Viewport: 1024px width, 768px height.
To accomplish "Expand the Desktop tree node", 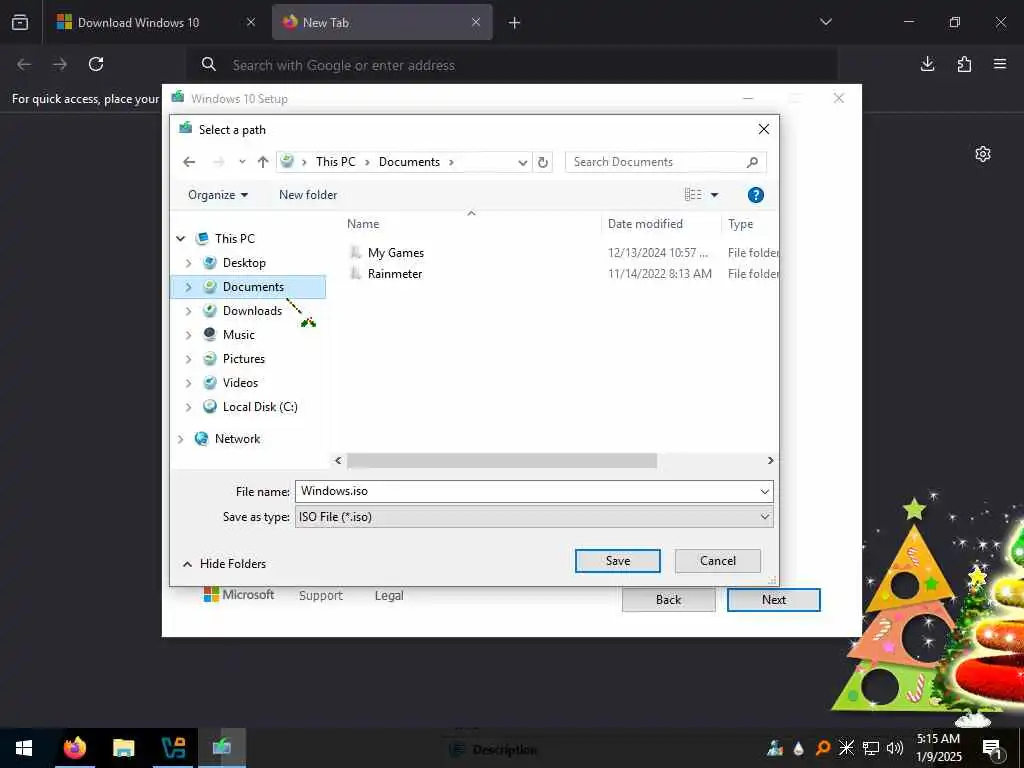I will [x=188, y=263].
